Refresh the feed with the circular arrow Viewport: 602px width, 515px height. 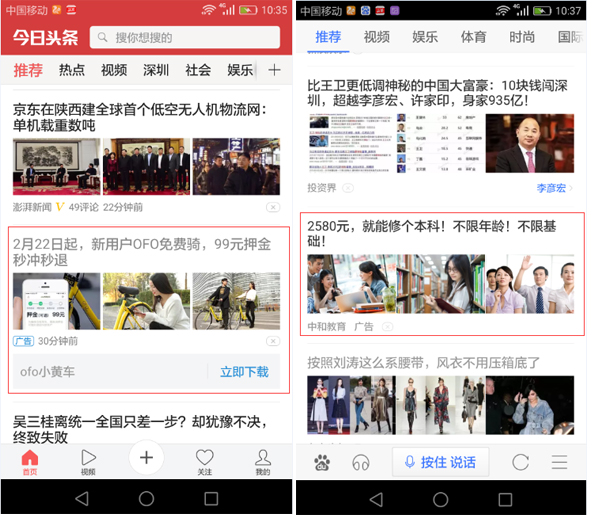tap(521, 462)
